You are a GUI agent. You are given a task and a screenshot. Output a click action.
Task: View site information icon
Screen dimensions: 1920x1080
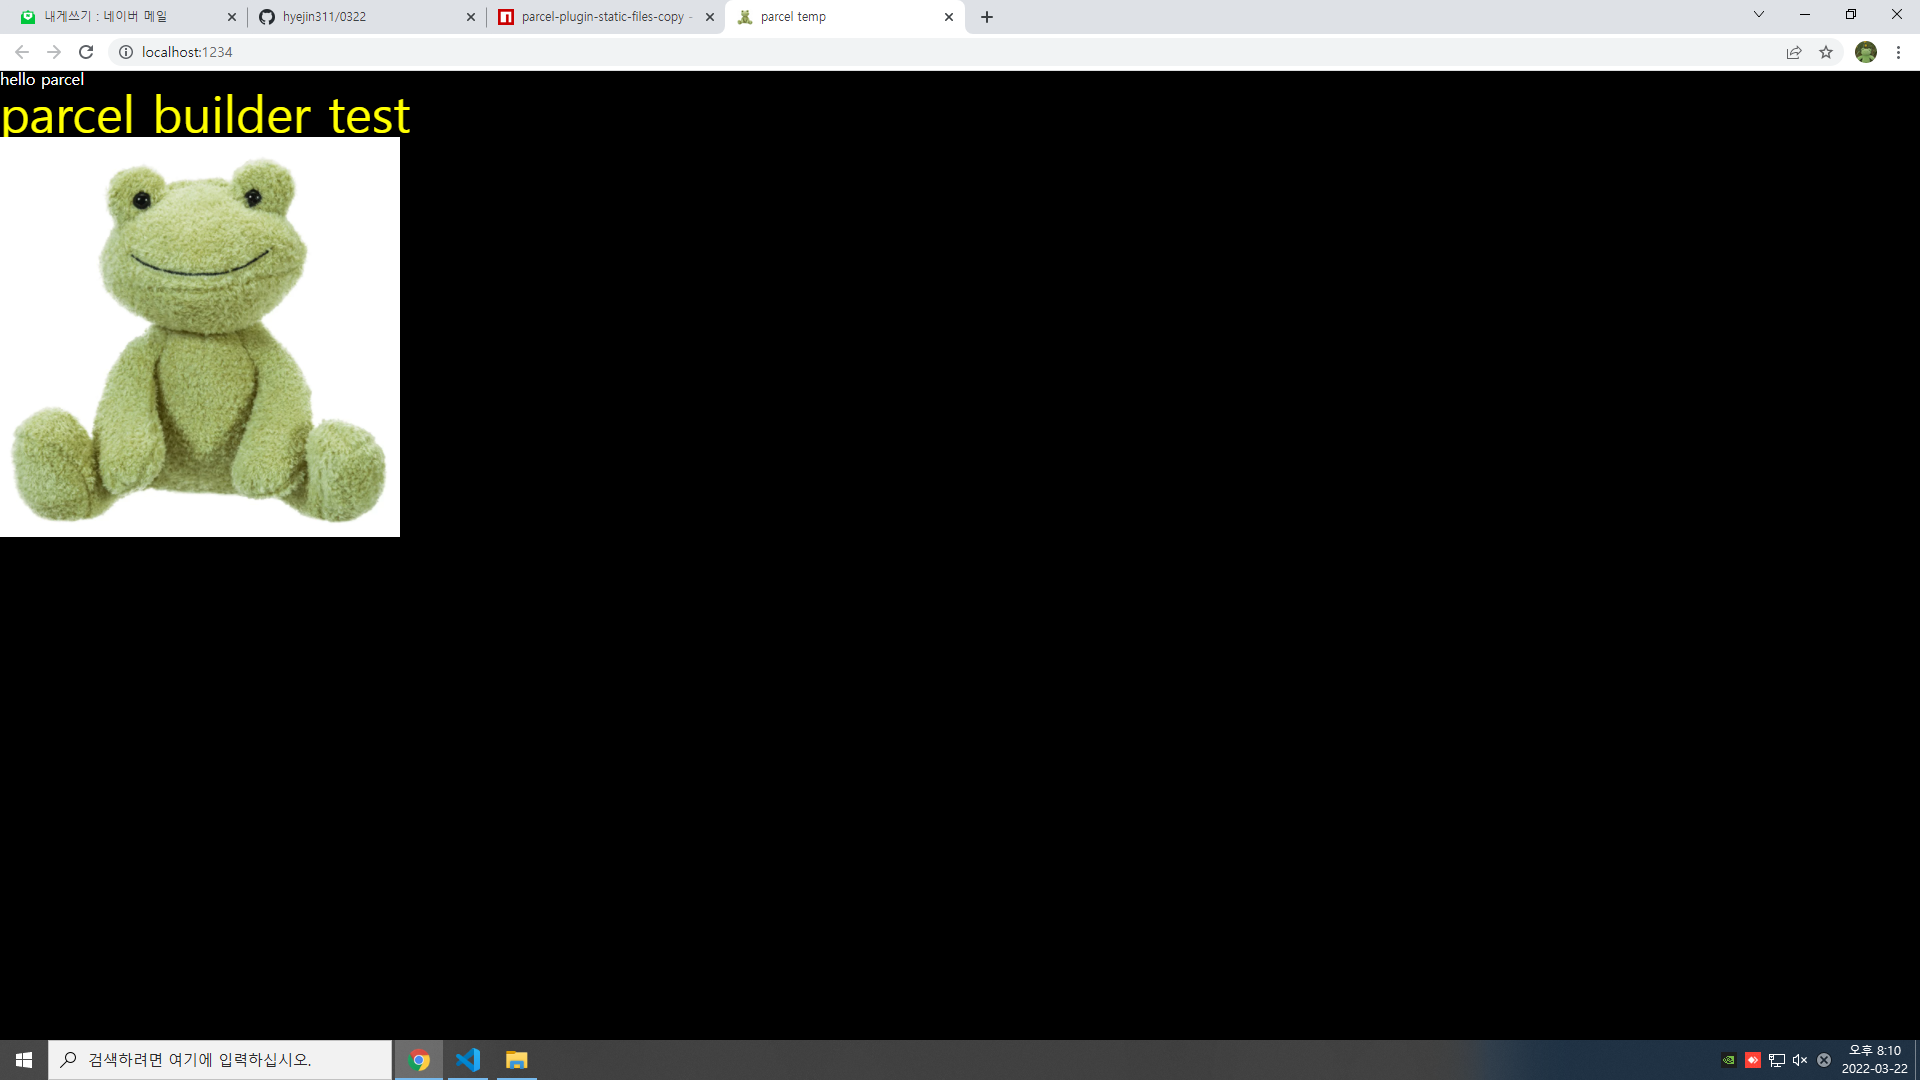[126, 52]
